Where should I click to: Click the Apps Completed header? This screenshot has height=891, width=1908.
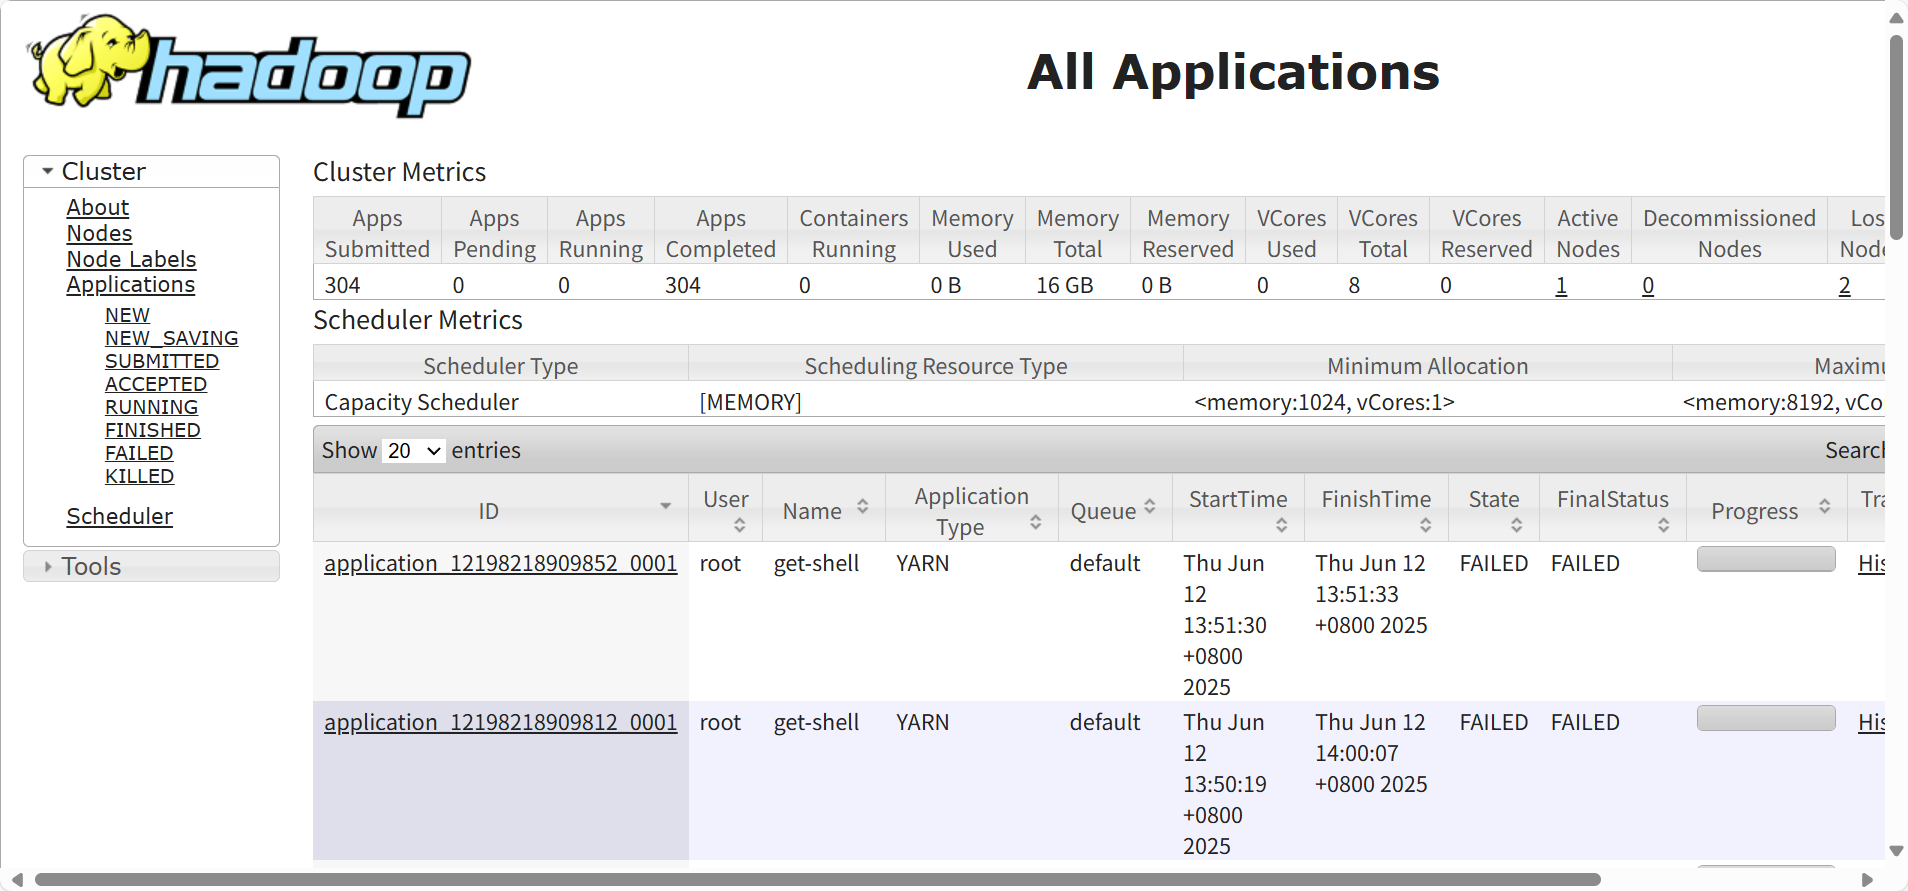point(721,233)
